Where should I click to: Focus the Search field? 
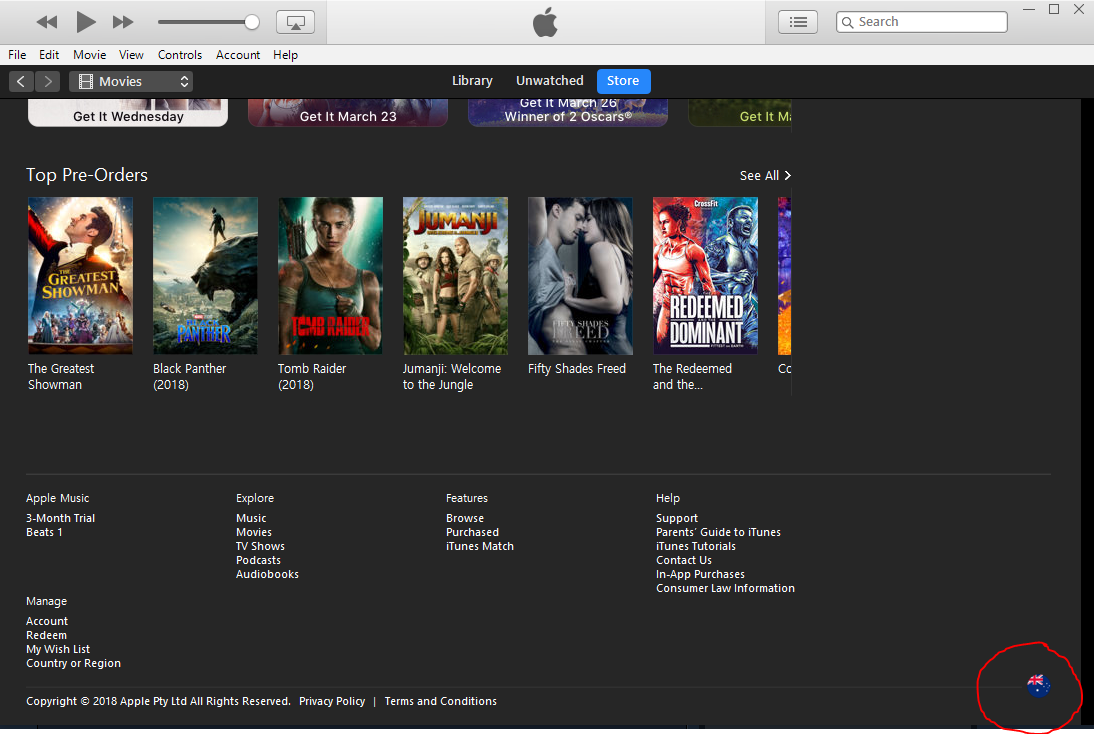click(922, 22)
